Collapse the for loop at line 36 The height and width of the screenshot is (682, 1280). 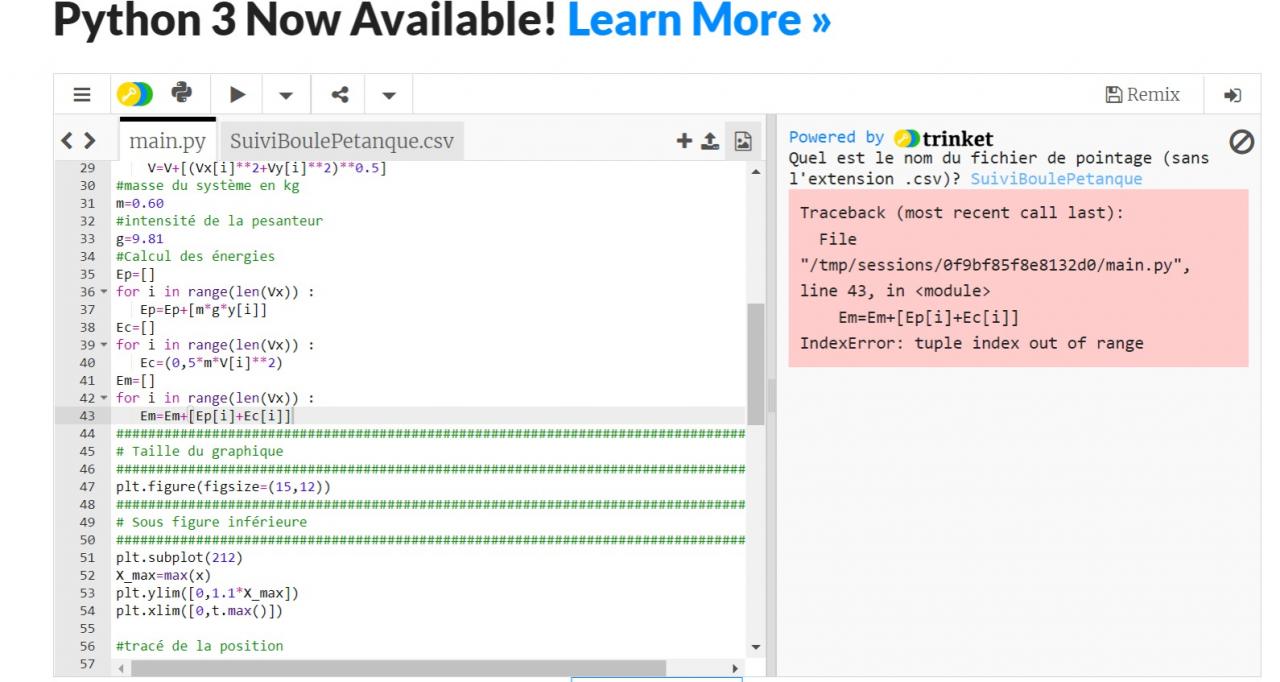(105, 290)
